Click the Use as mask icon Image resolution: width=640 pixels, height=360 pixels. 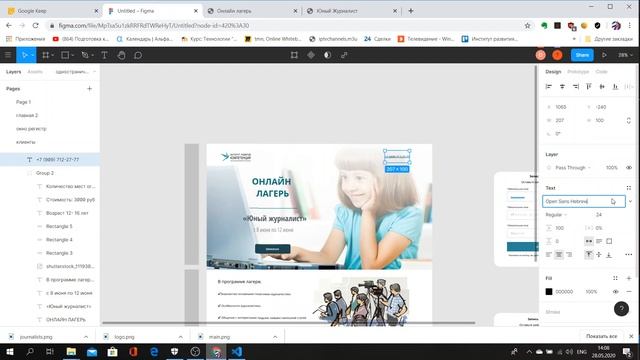327,55
